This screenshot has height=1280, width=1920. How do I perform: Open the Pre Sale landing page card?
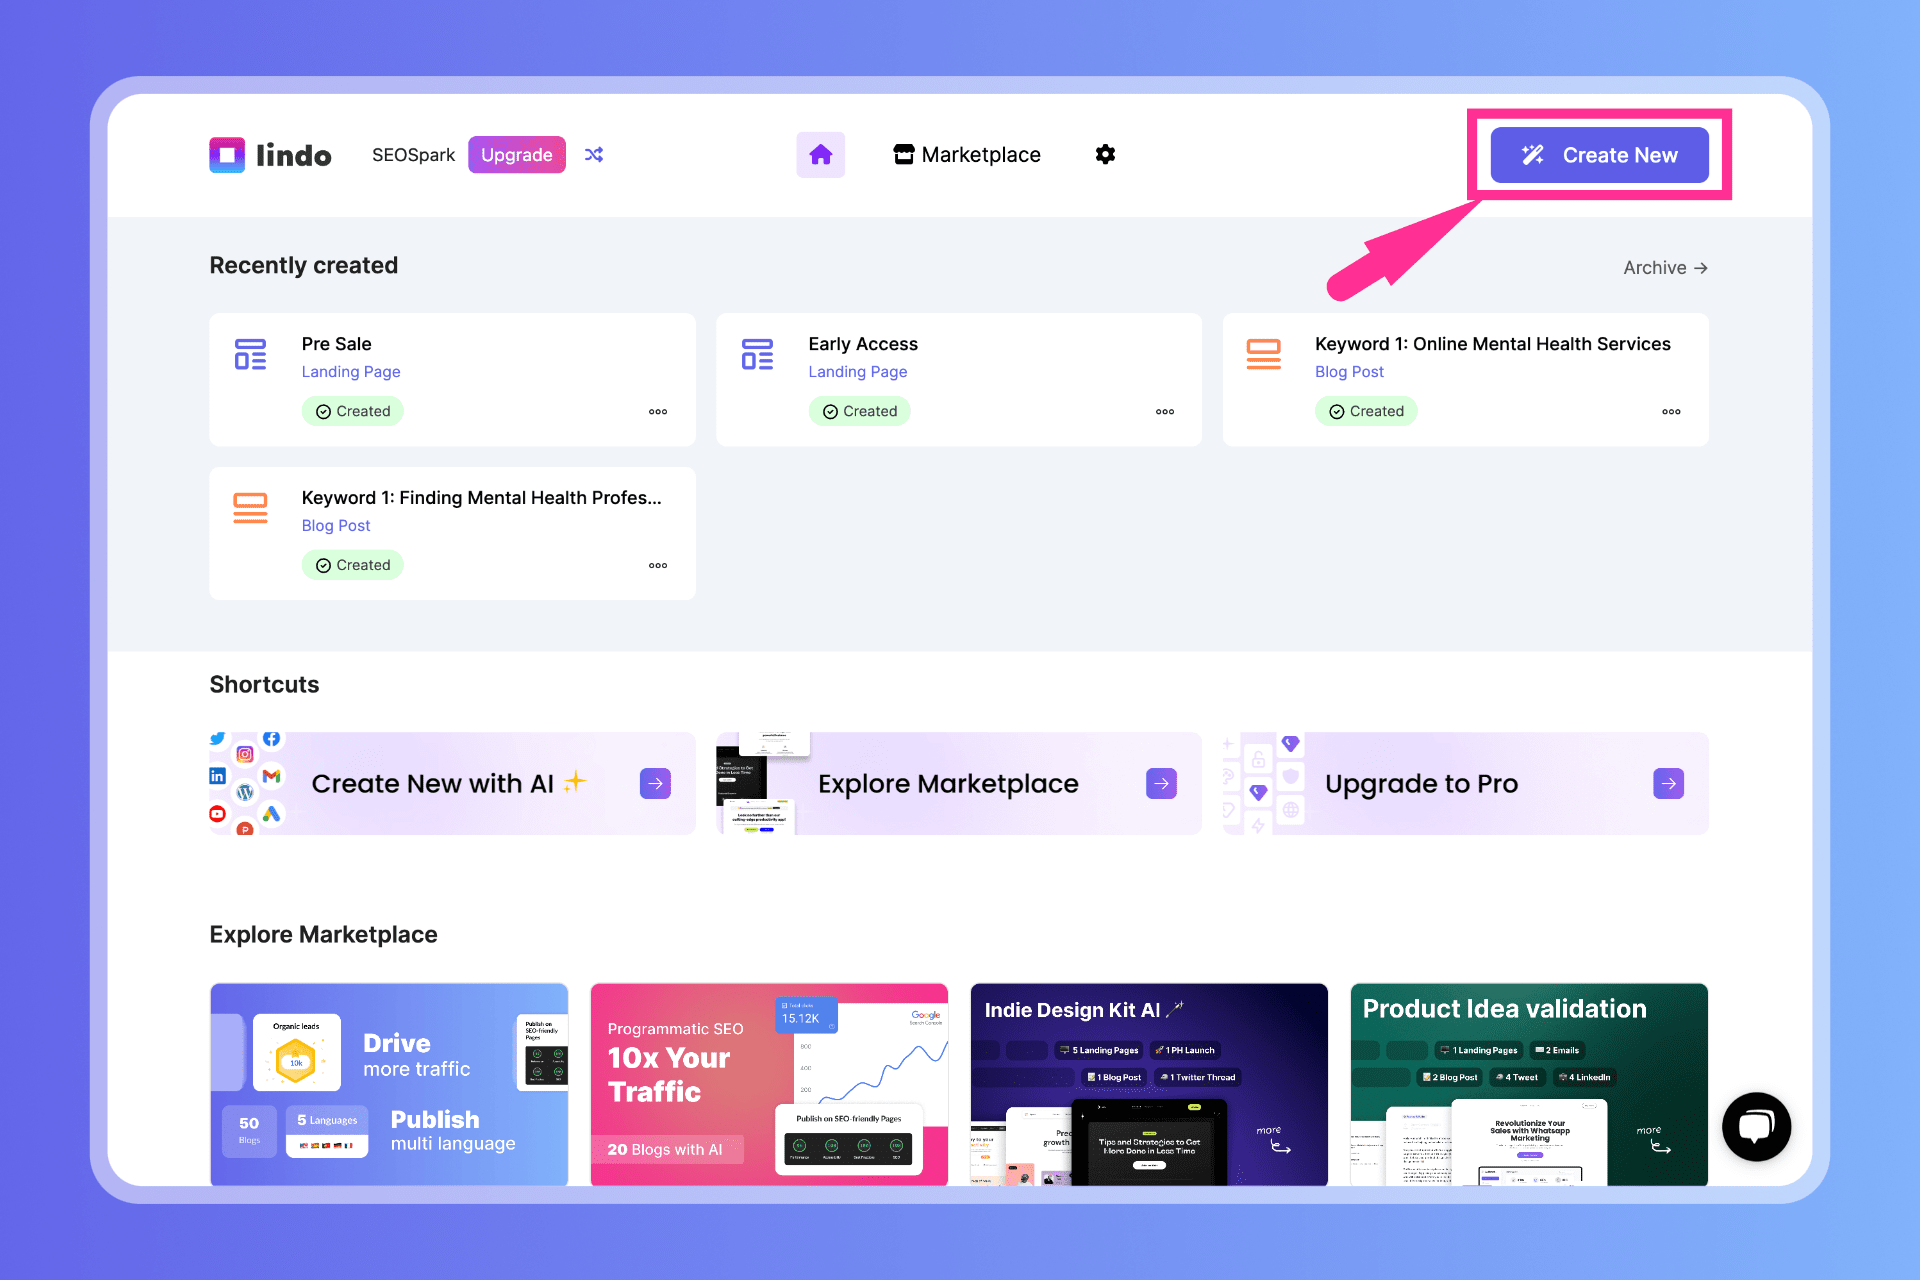click(452, 380)
